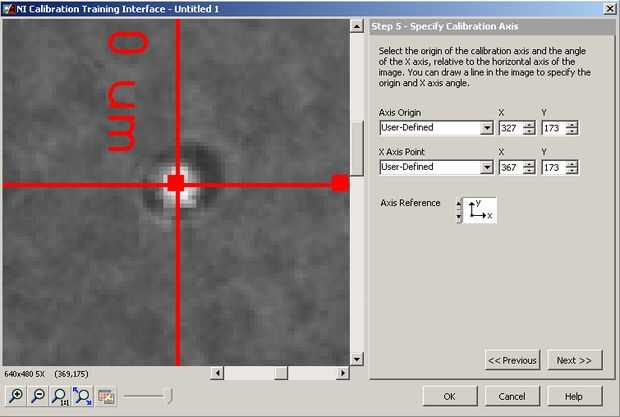Open the X Axis Point dropdown
Image resolution: width=620 pixels, height=417 pixels.
pyautogui.click(x=487, y=168)
